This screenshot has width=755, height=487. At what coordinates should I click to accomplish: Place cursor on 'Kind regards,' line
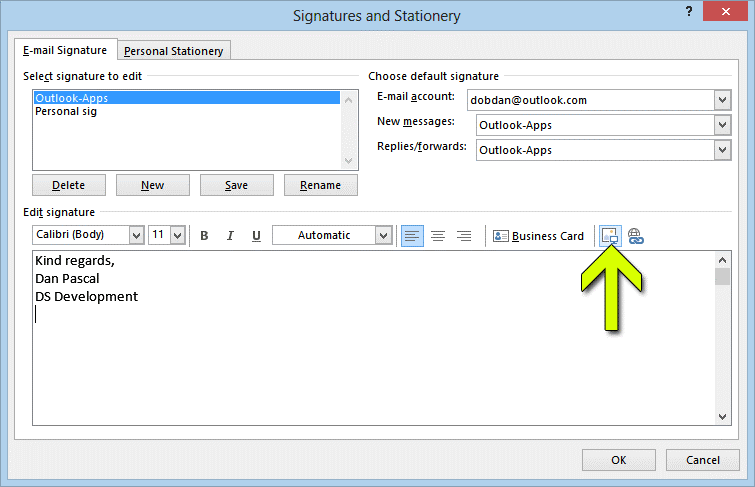pos(75,261)
